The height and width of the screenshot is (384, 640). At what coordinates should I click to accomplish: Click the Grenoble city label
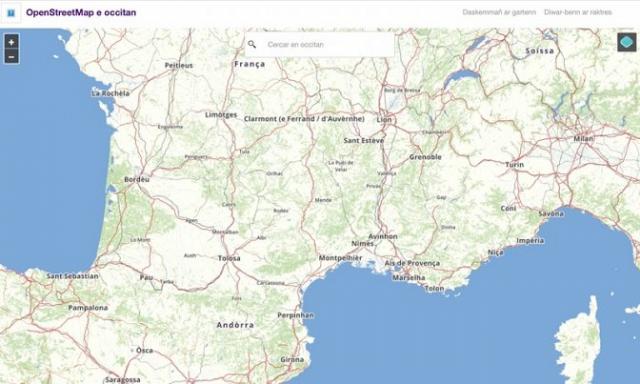425,157
